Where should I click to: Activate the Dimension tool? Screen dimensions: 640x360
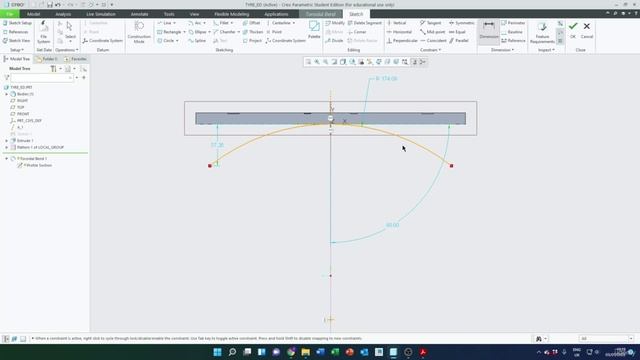pos(489,30)
